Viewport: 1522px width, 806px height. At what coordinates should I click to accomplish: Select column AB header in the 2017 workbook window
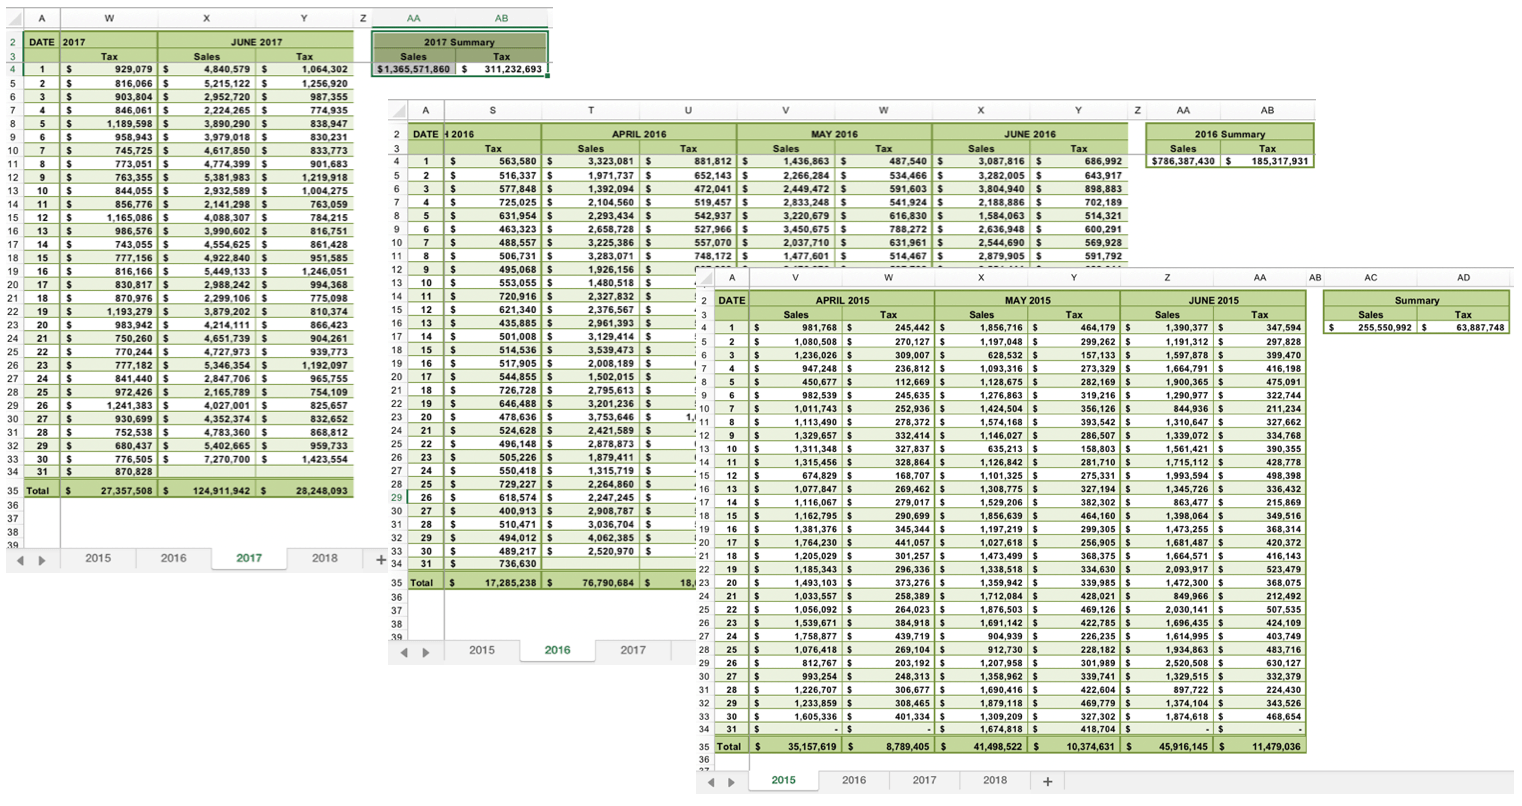(501, 18)
